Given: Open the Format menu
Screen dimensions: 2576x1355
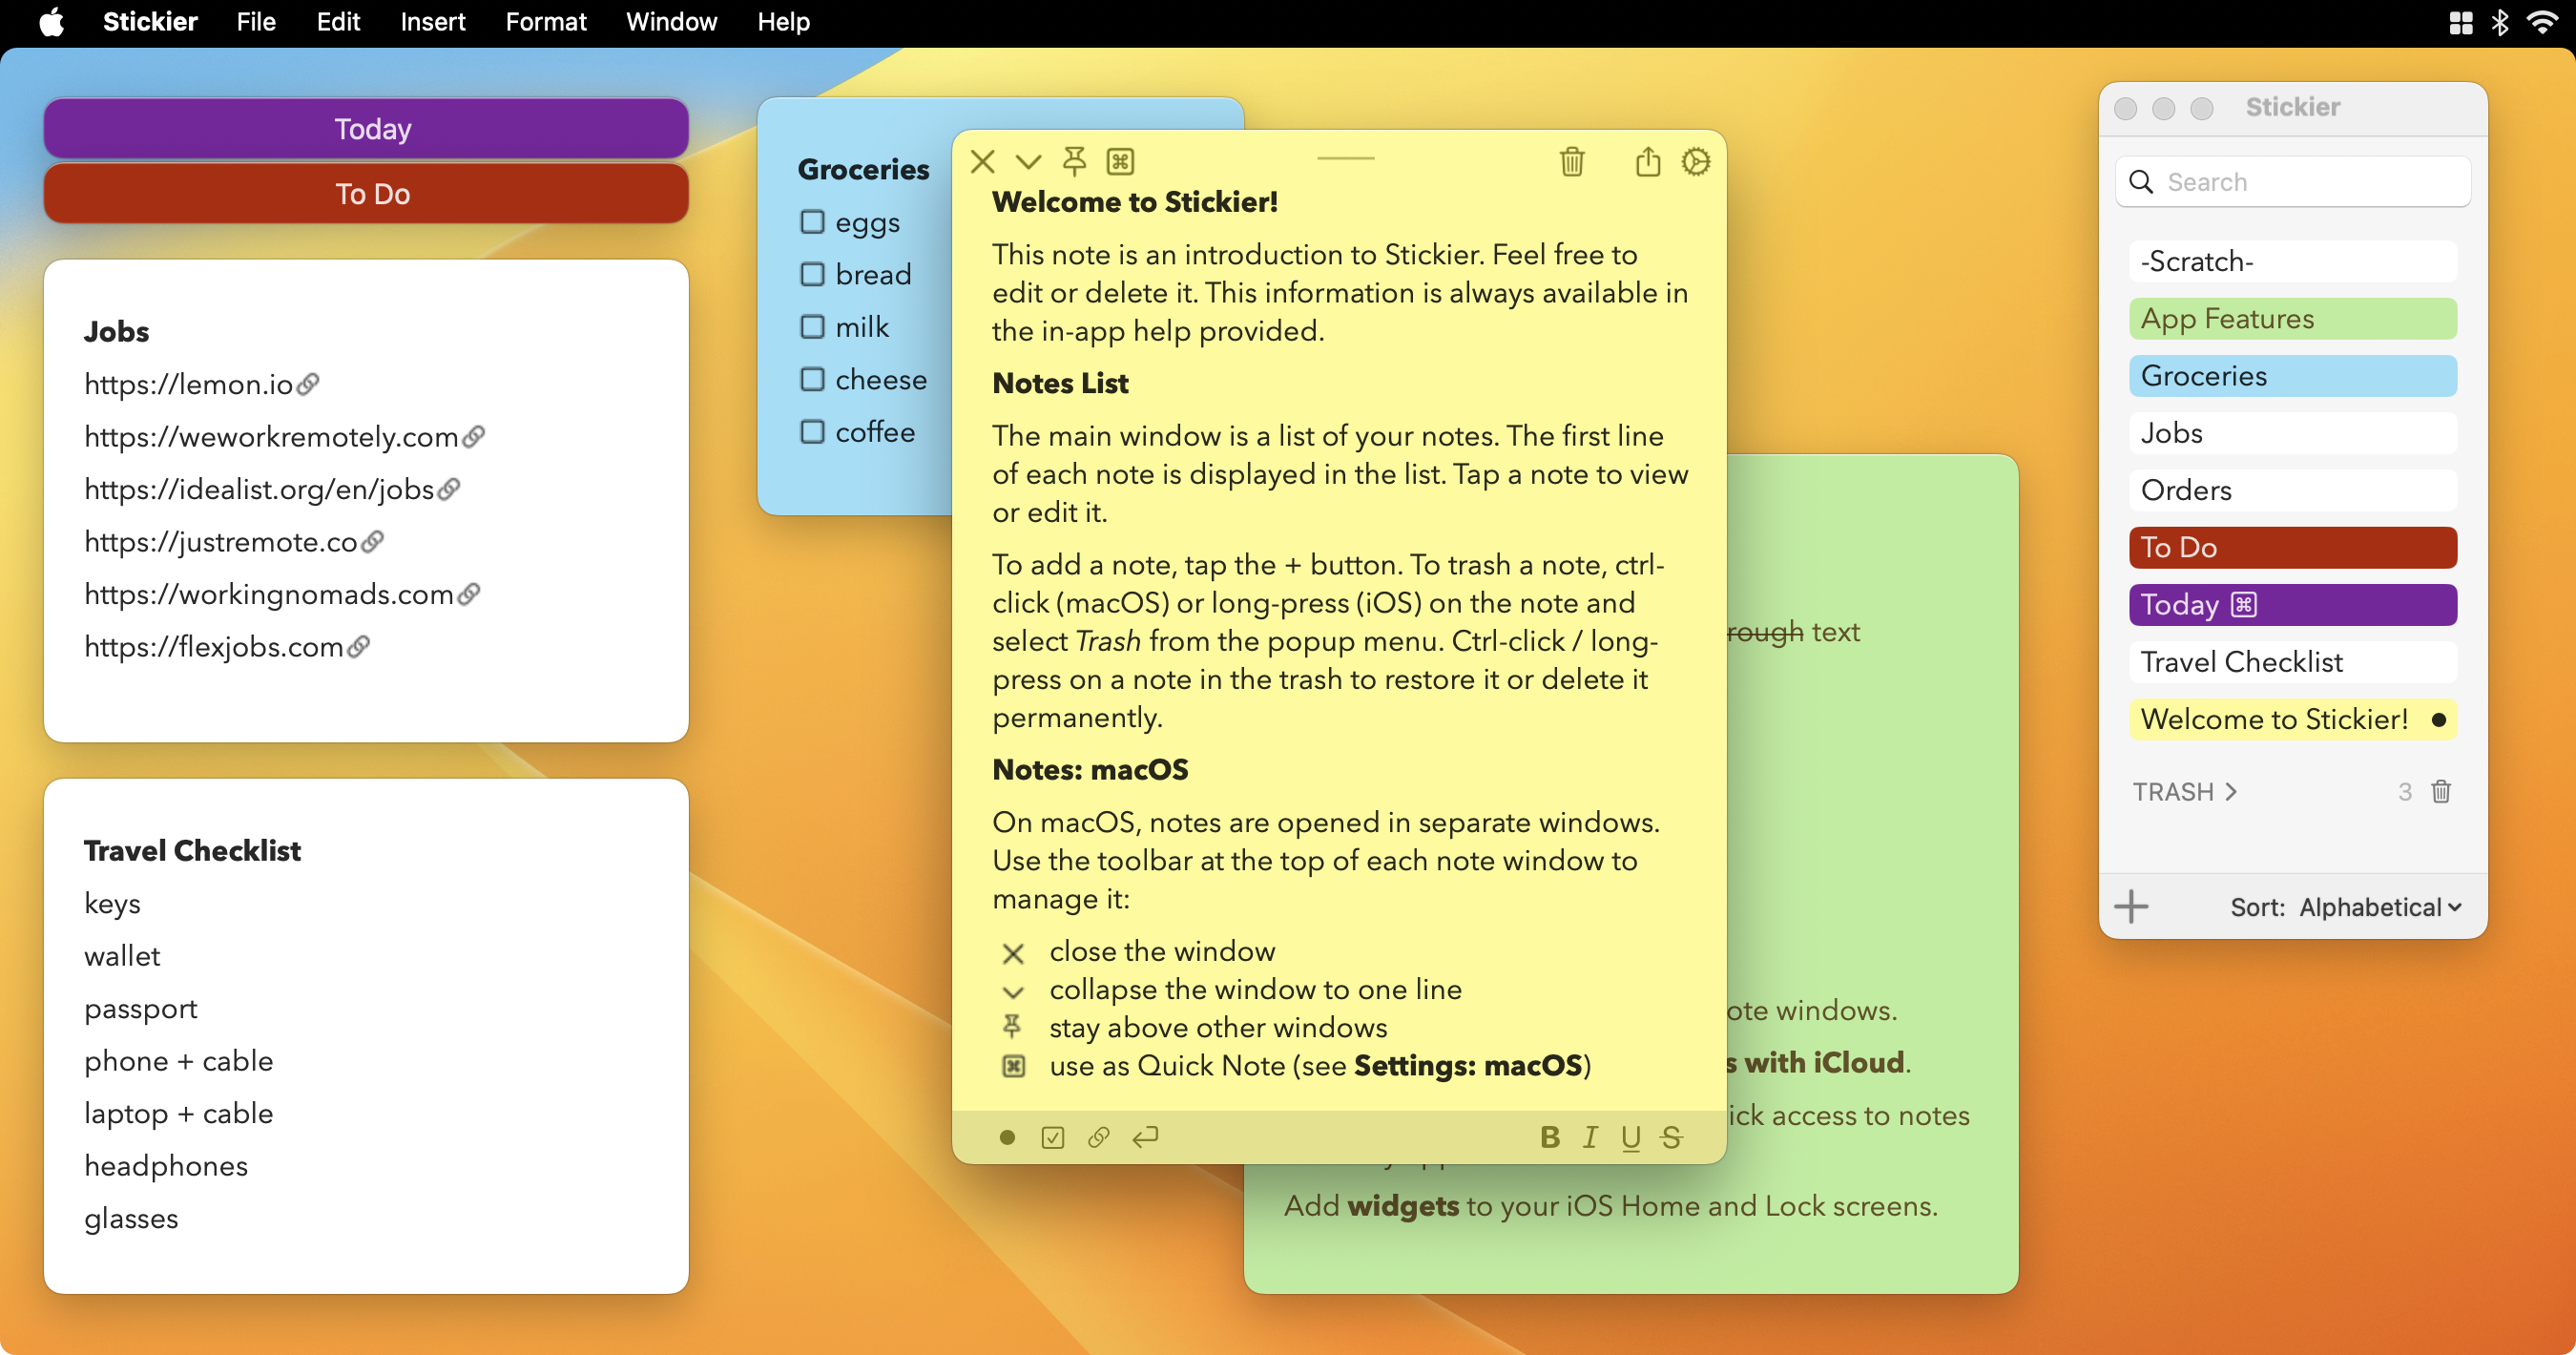Looking at the screenshot, I should point(545,22).
